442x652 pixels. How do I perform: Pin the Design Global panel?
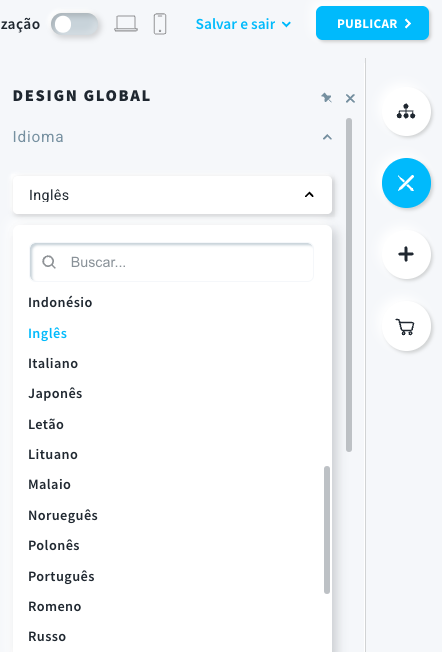coord(326,98)
